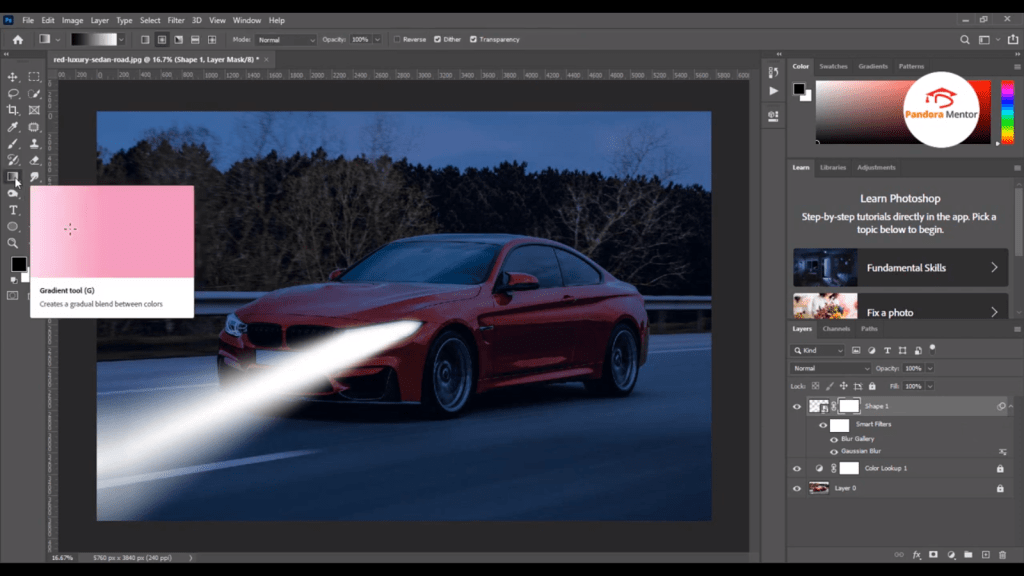1024x576 pixels.
Task: Open the Filter menu
Action: click(x=174, y=19)
